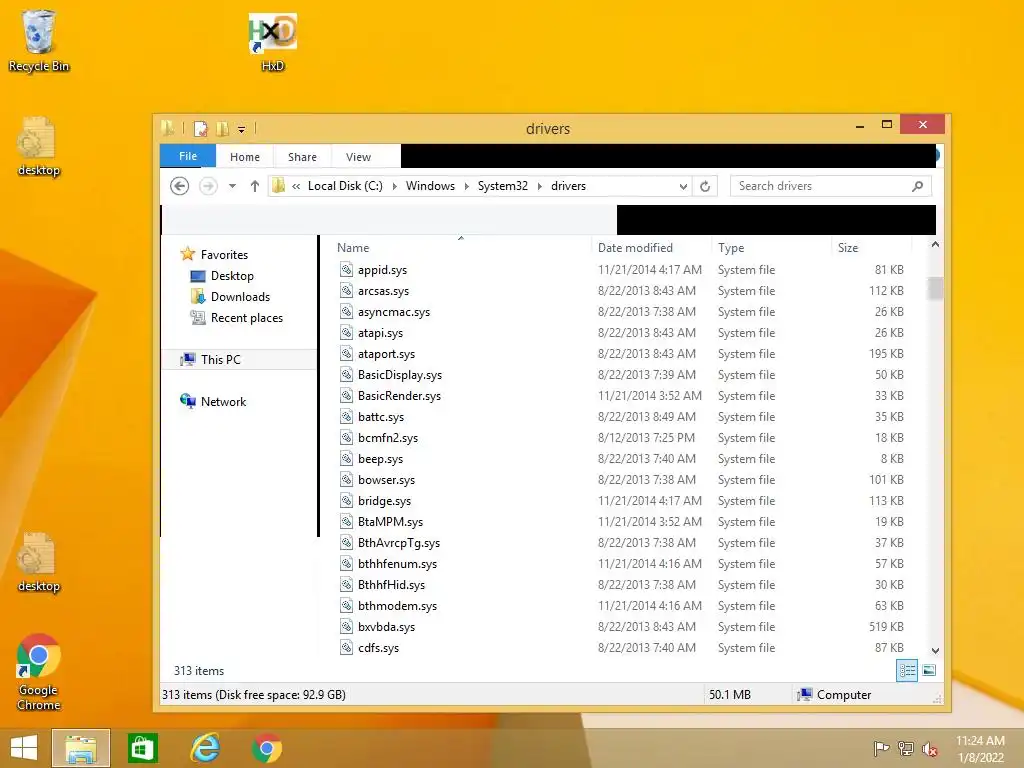Open Customize Quick Access Toolbar dropdown
The image size is (1024, 768).
pos(241,129)
